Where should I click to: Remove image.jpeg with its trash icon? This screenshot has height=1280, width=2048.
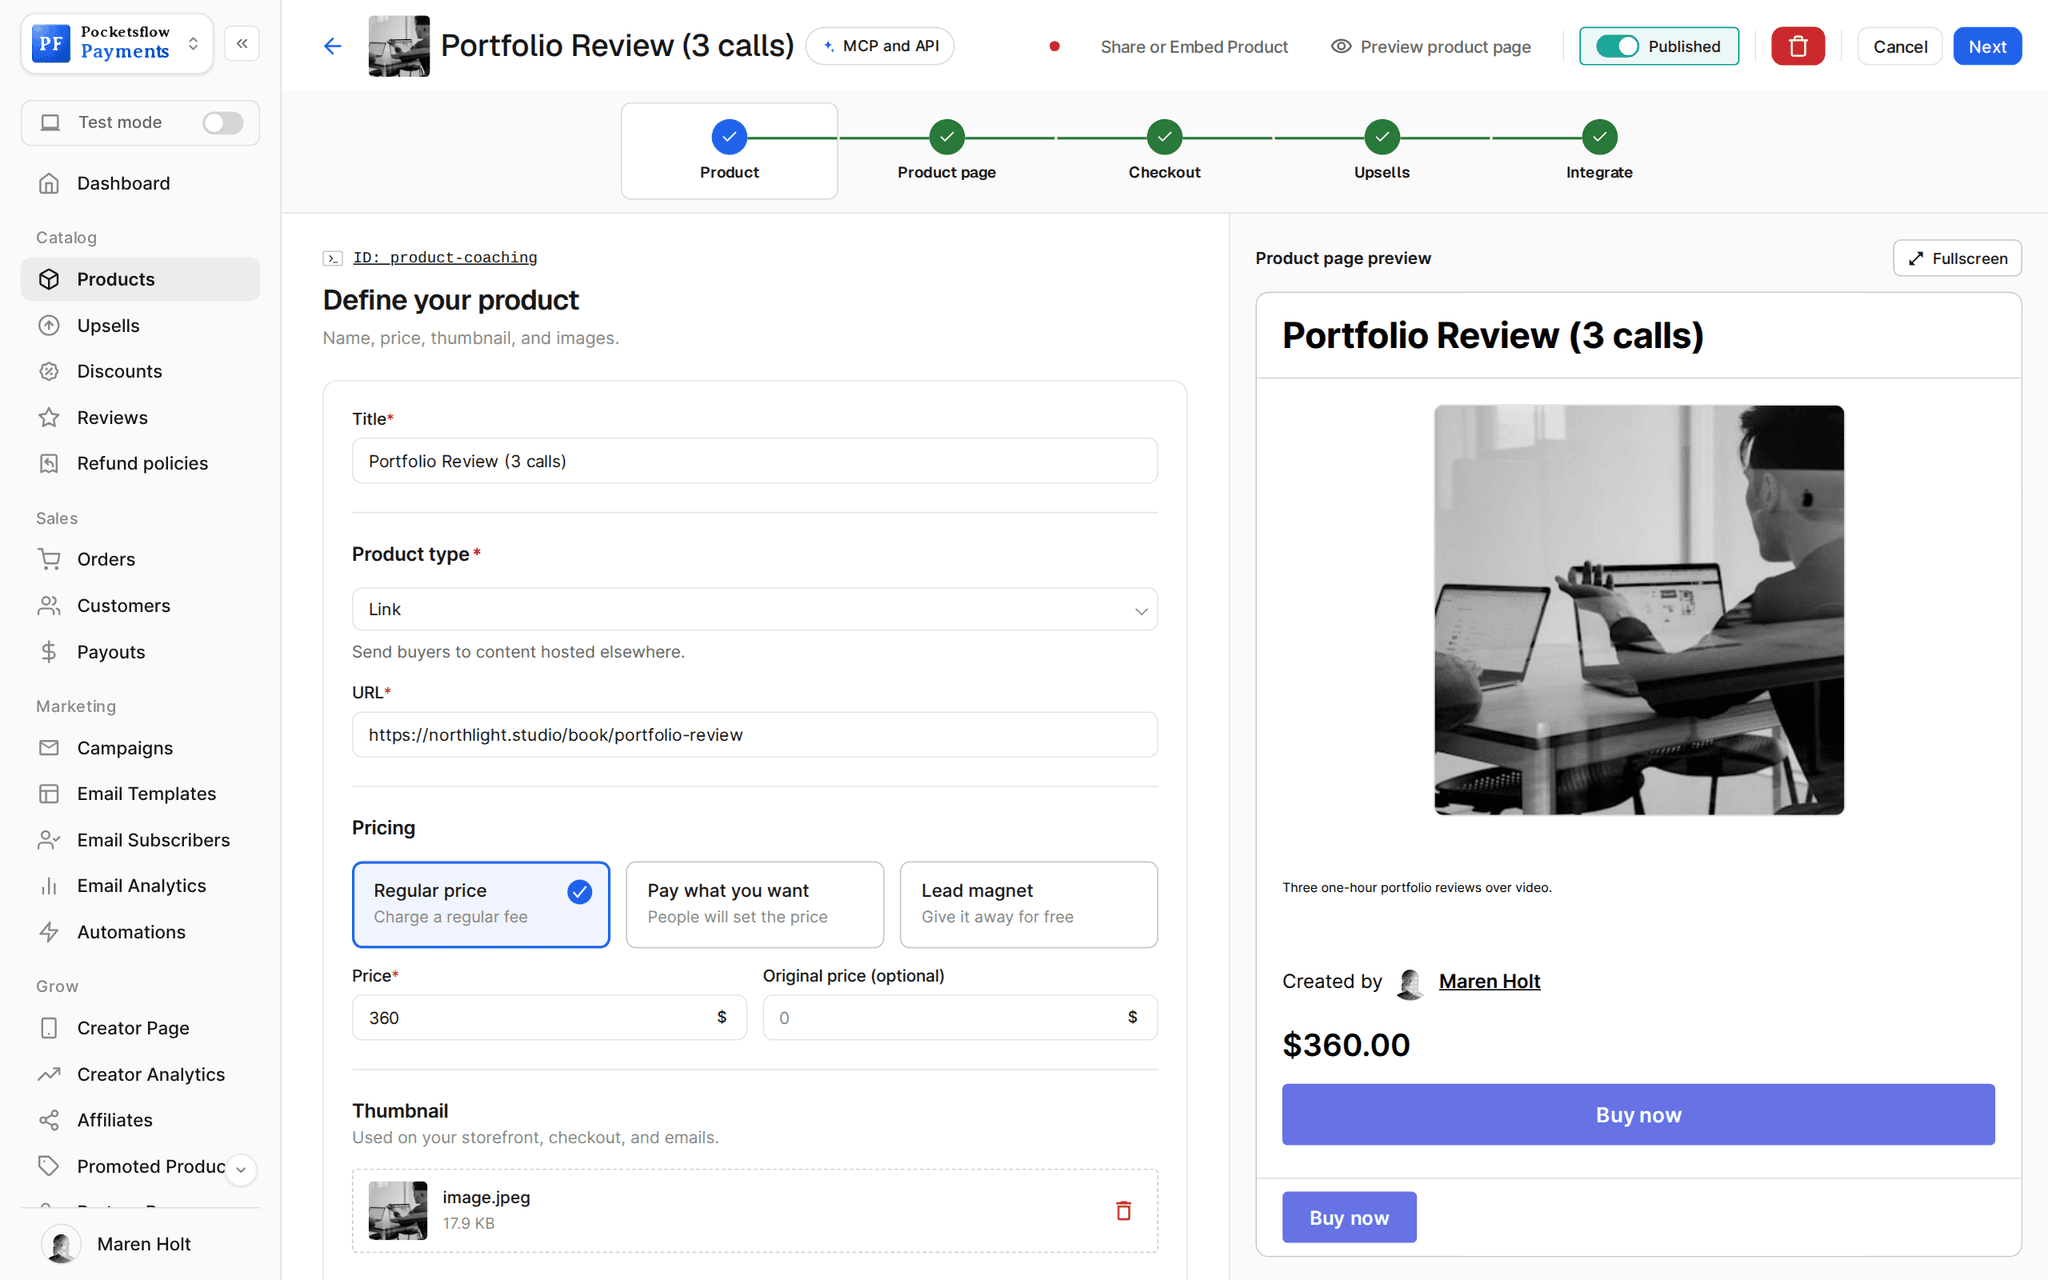tap(1123, 1210)
